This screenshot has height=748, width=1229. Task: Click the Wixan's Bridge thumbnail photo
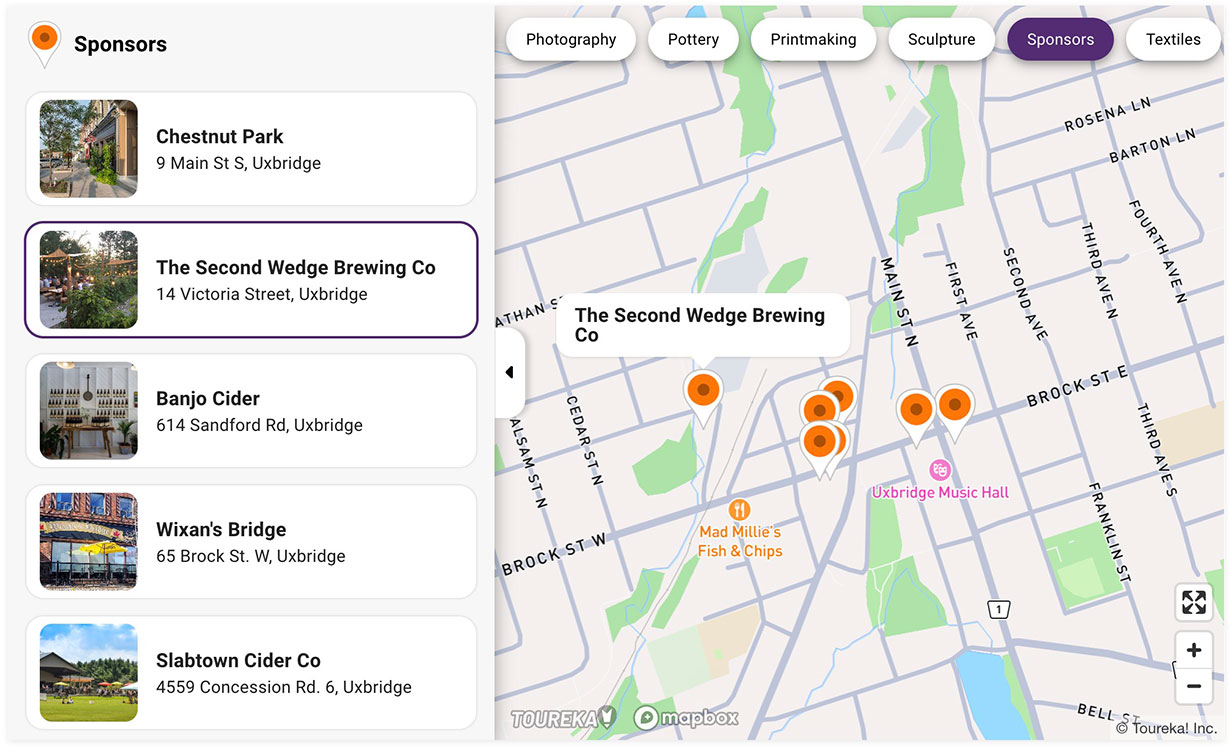coord(89,541)
